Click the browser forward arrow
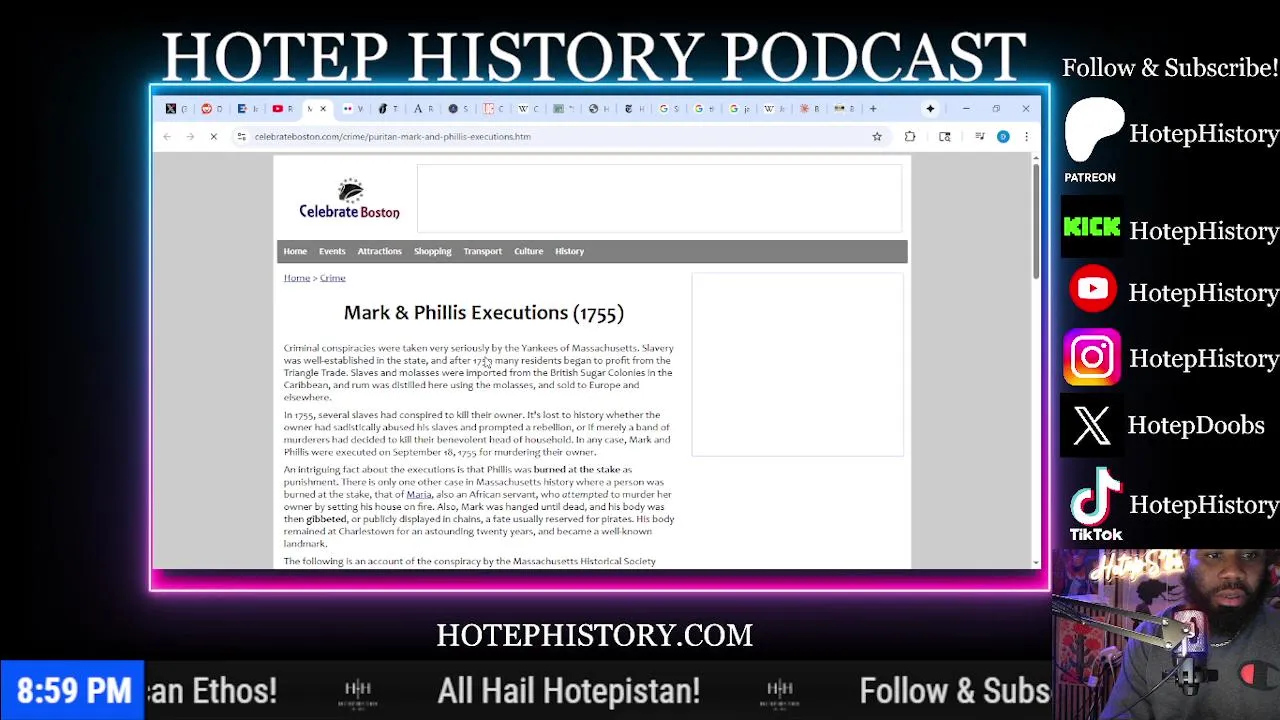This screenshot has height=720, width=1280. (190, 137)
